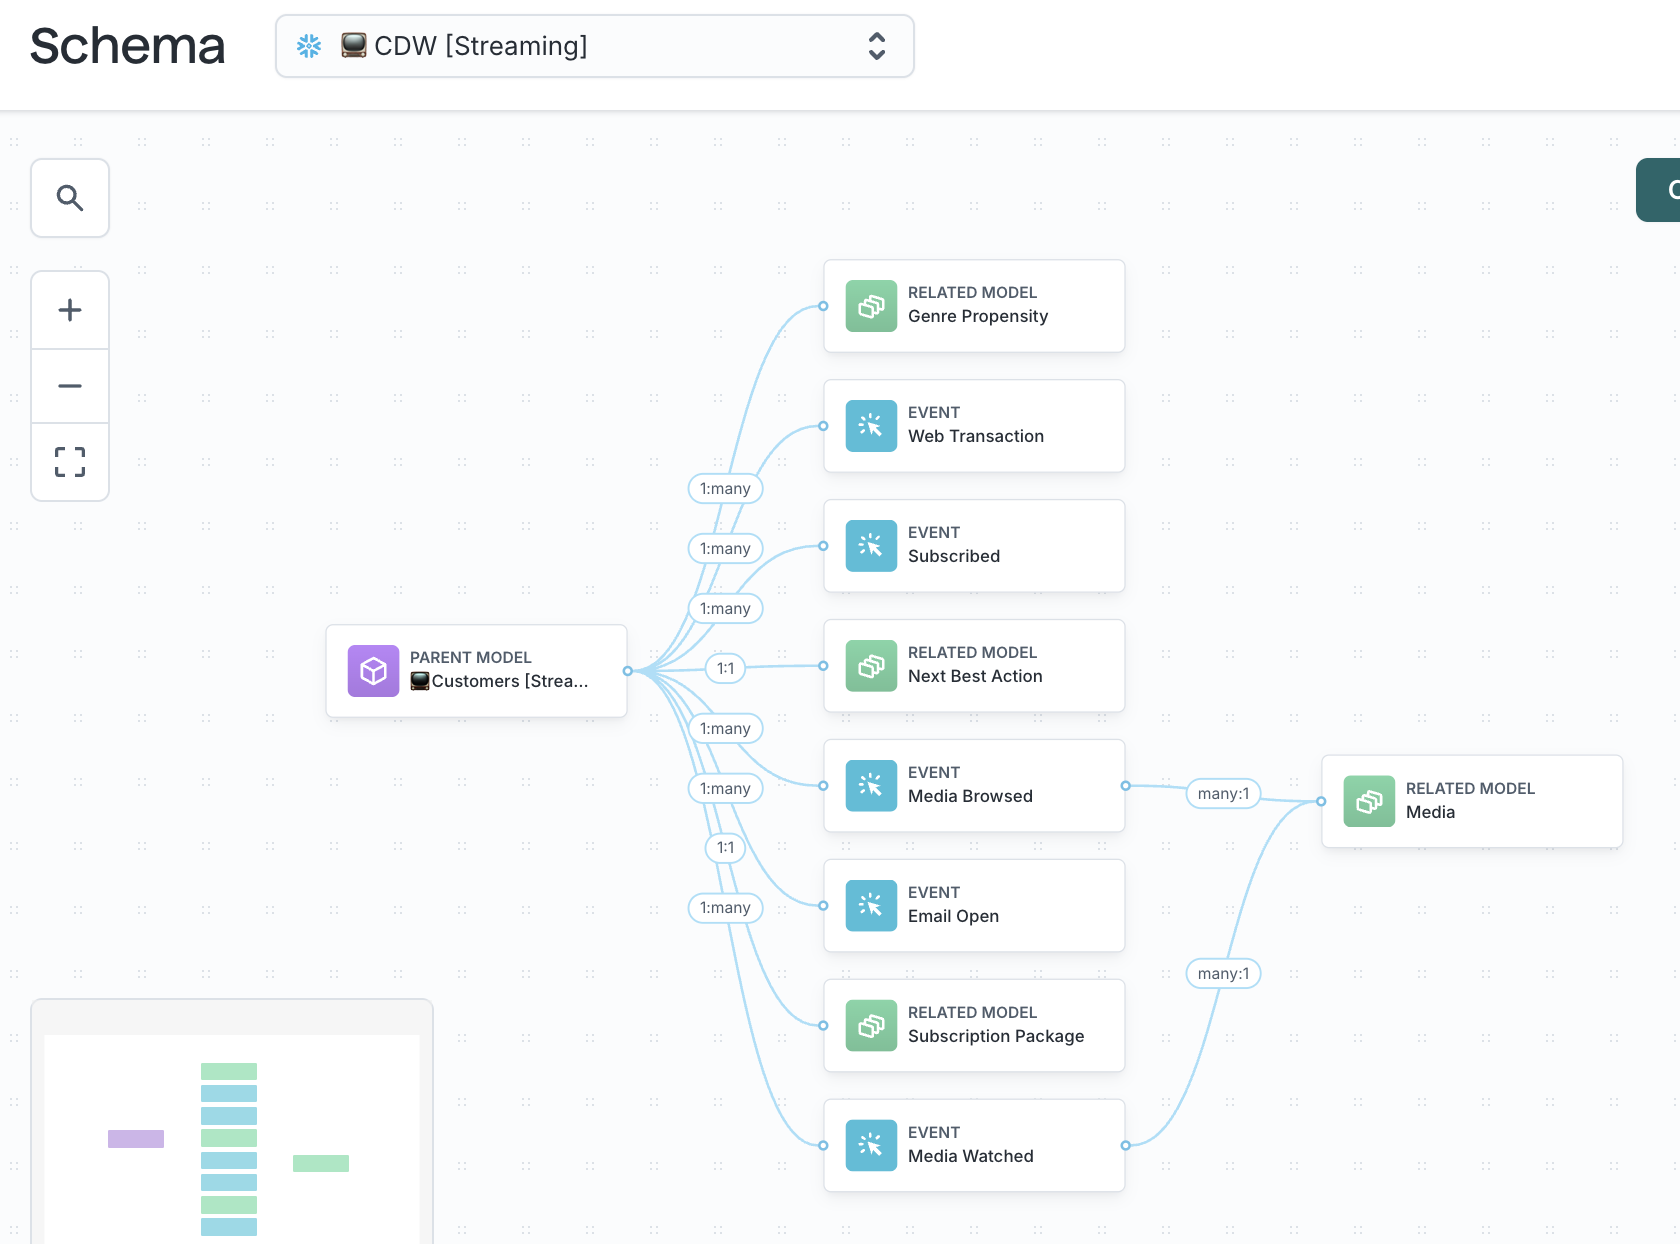The height and width of the screenshot is (1244, 1680).
Task: Select the Media Watched event icon
Action: (x=871, y=1145)
